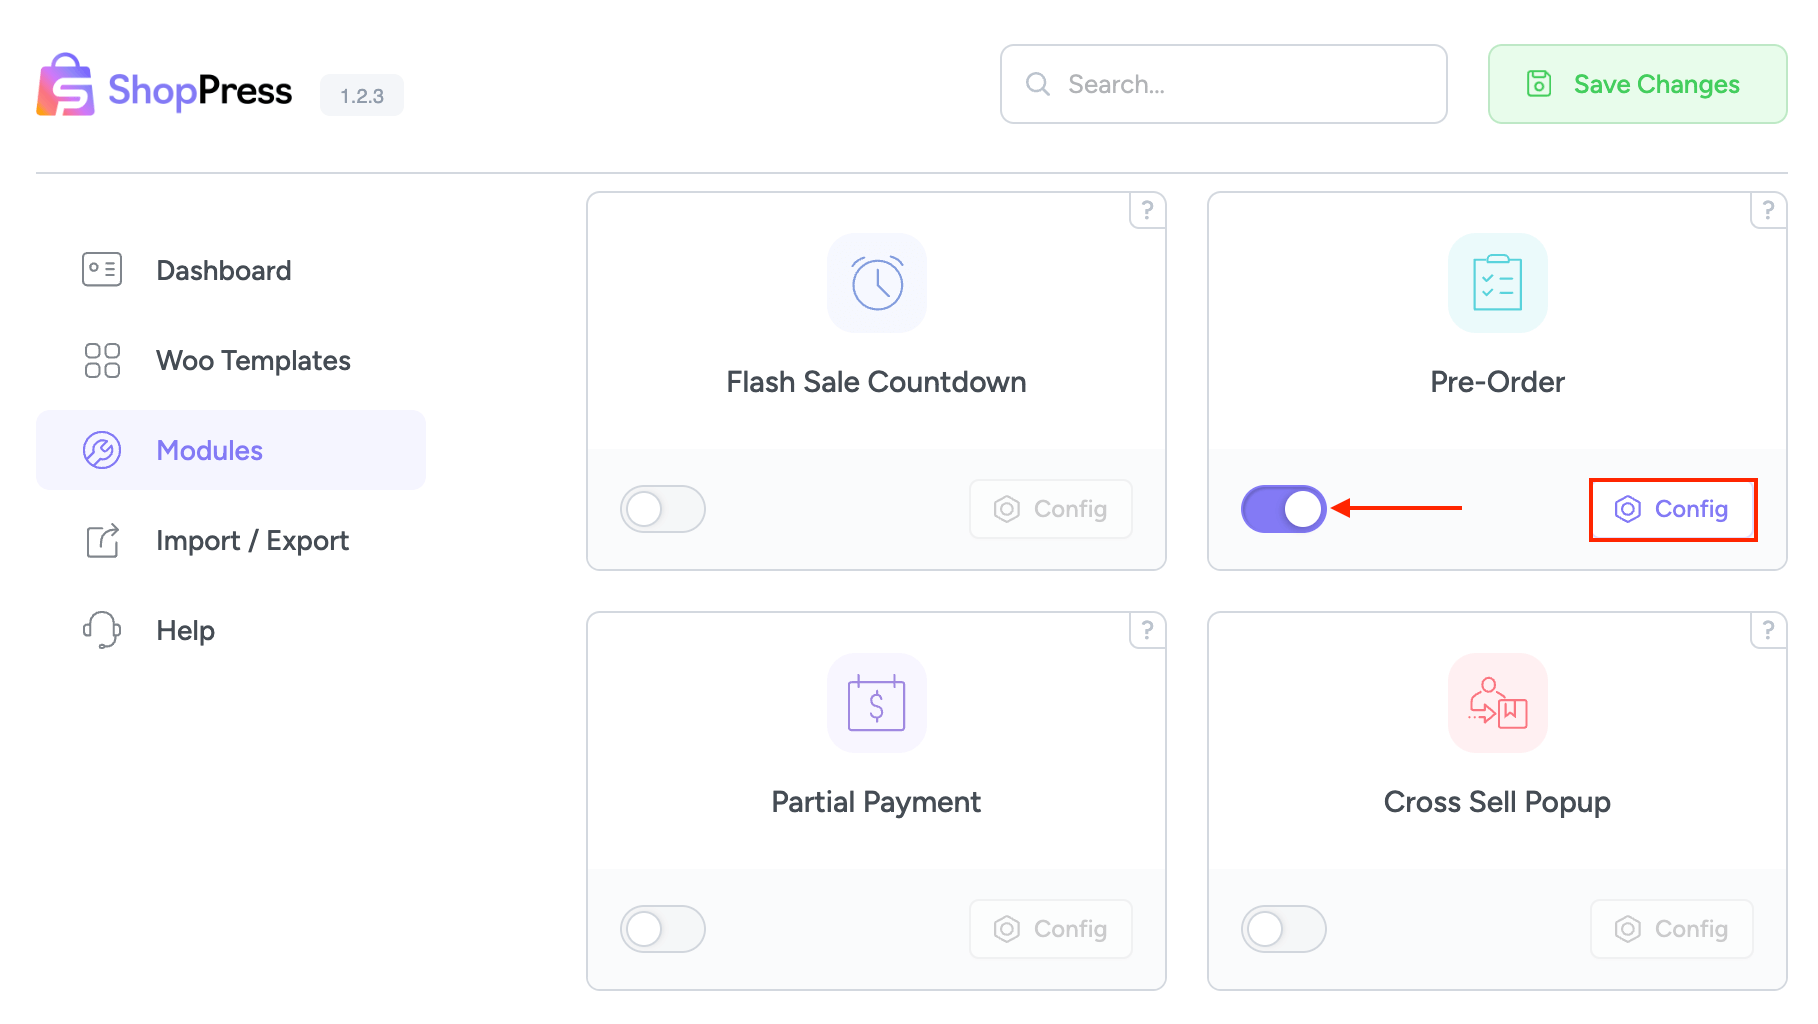Enable the Partial Payment module
The height and width of the screenshot is (1024, 1818).
point(663,929)
